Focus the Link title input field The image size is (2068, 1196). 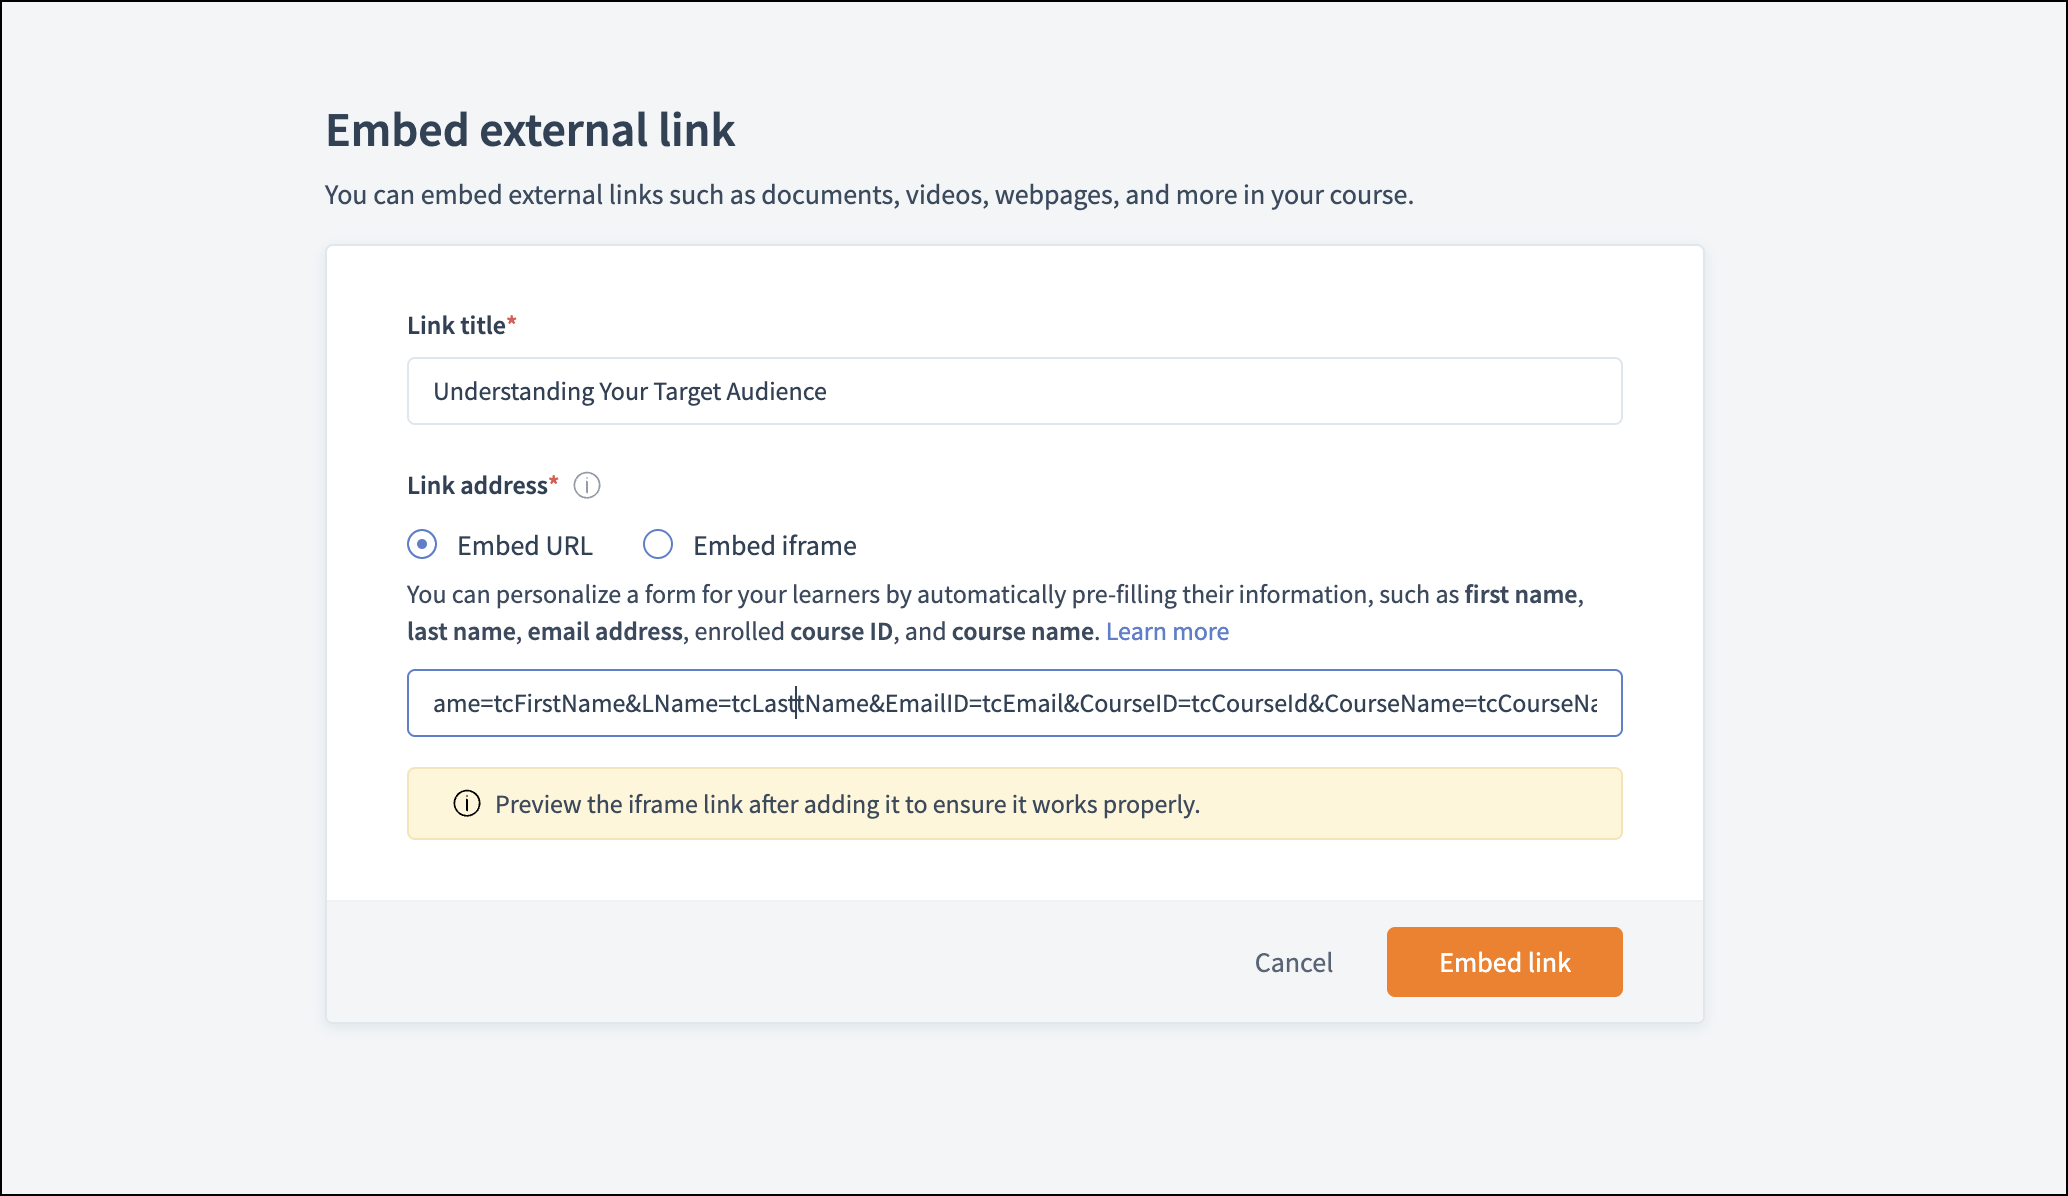1014,391
